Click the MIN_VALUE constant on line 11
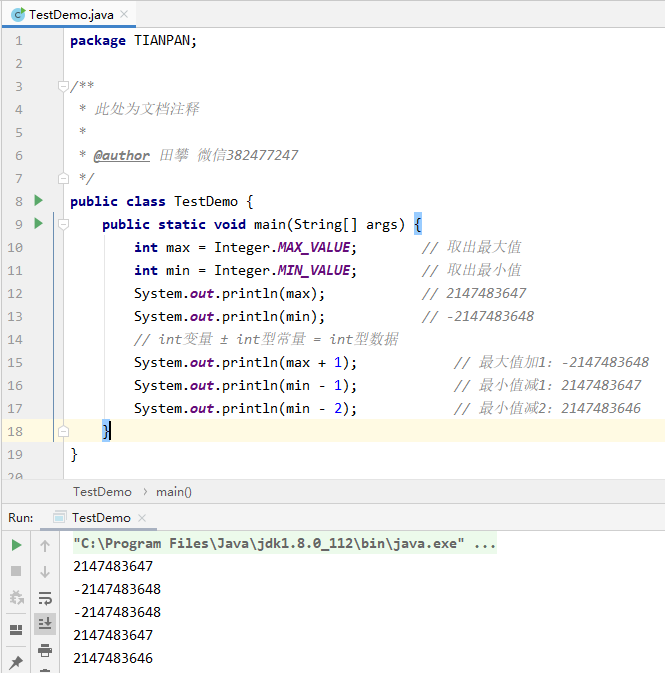The height and width of the screenshot is (673, 665). (x=314, y=270)
